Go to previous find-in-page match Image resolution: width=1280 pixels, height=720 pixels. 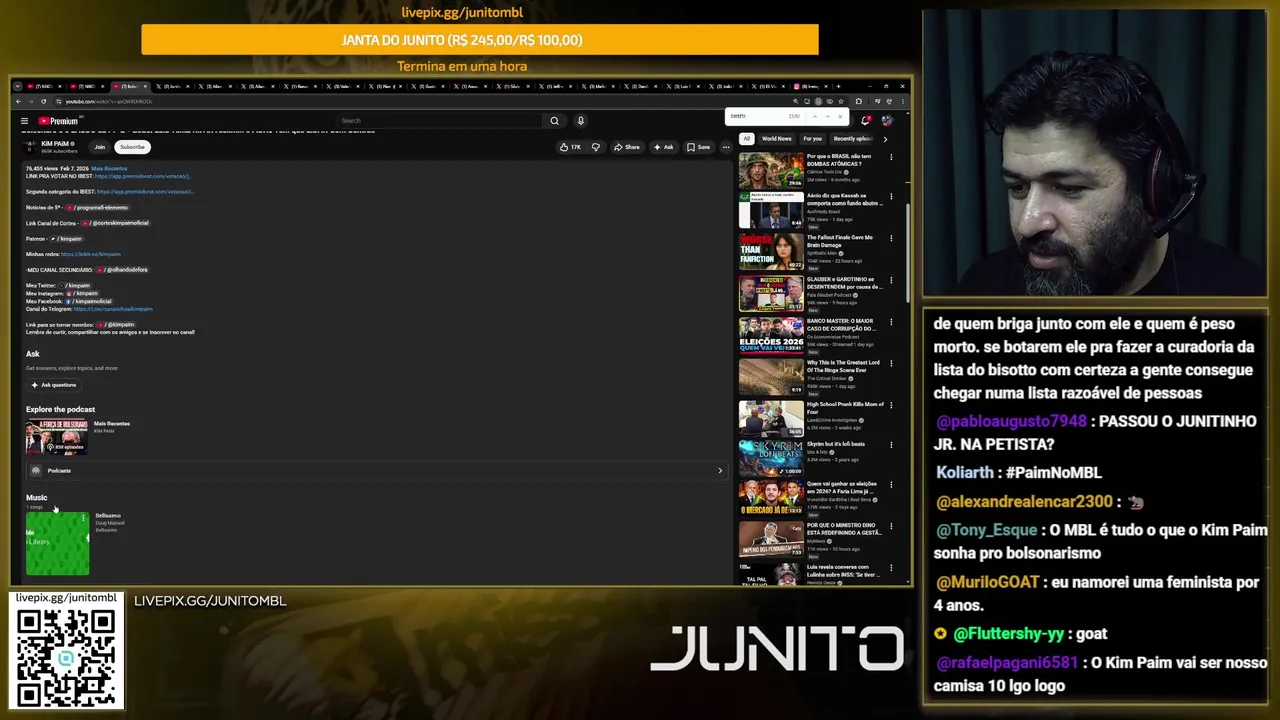(814, 116)
